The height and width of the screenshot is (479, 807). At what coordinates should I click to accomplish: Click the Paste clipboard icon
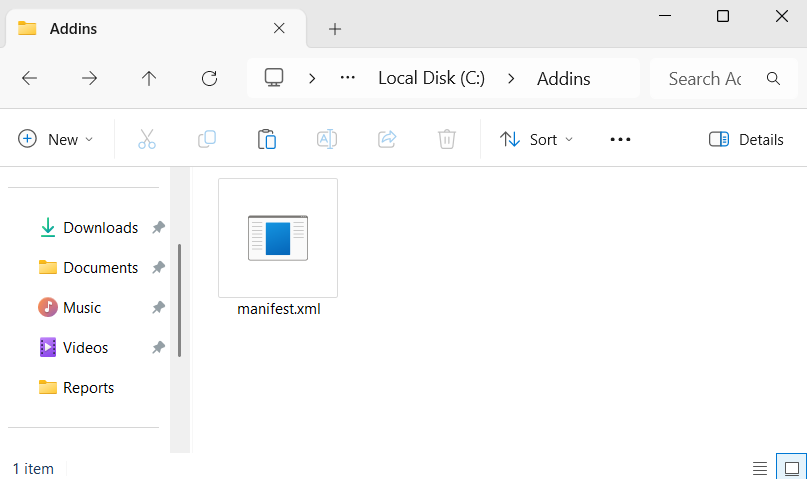click(267, 139)
